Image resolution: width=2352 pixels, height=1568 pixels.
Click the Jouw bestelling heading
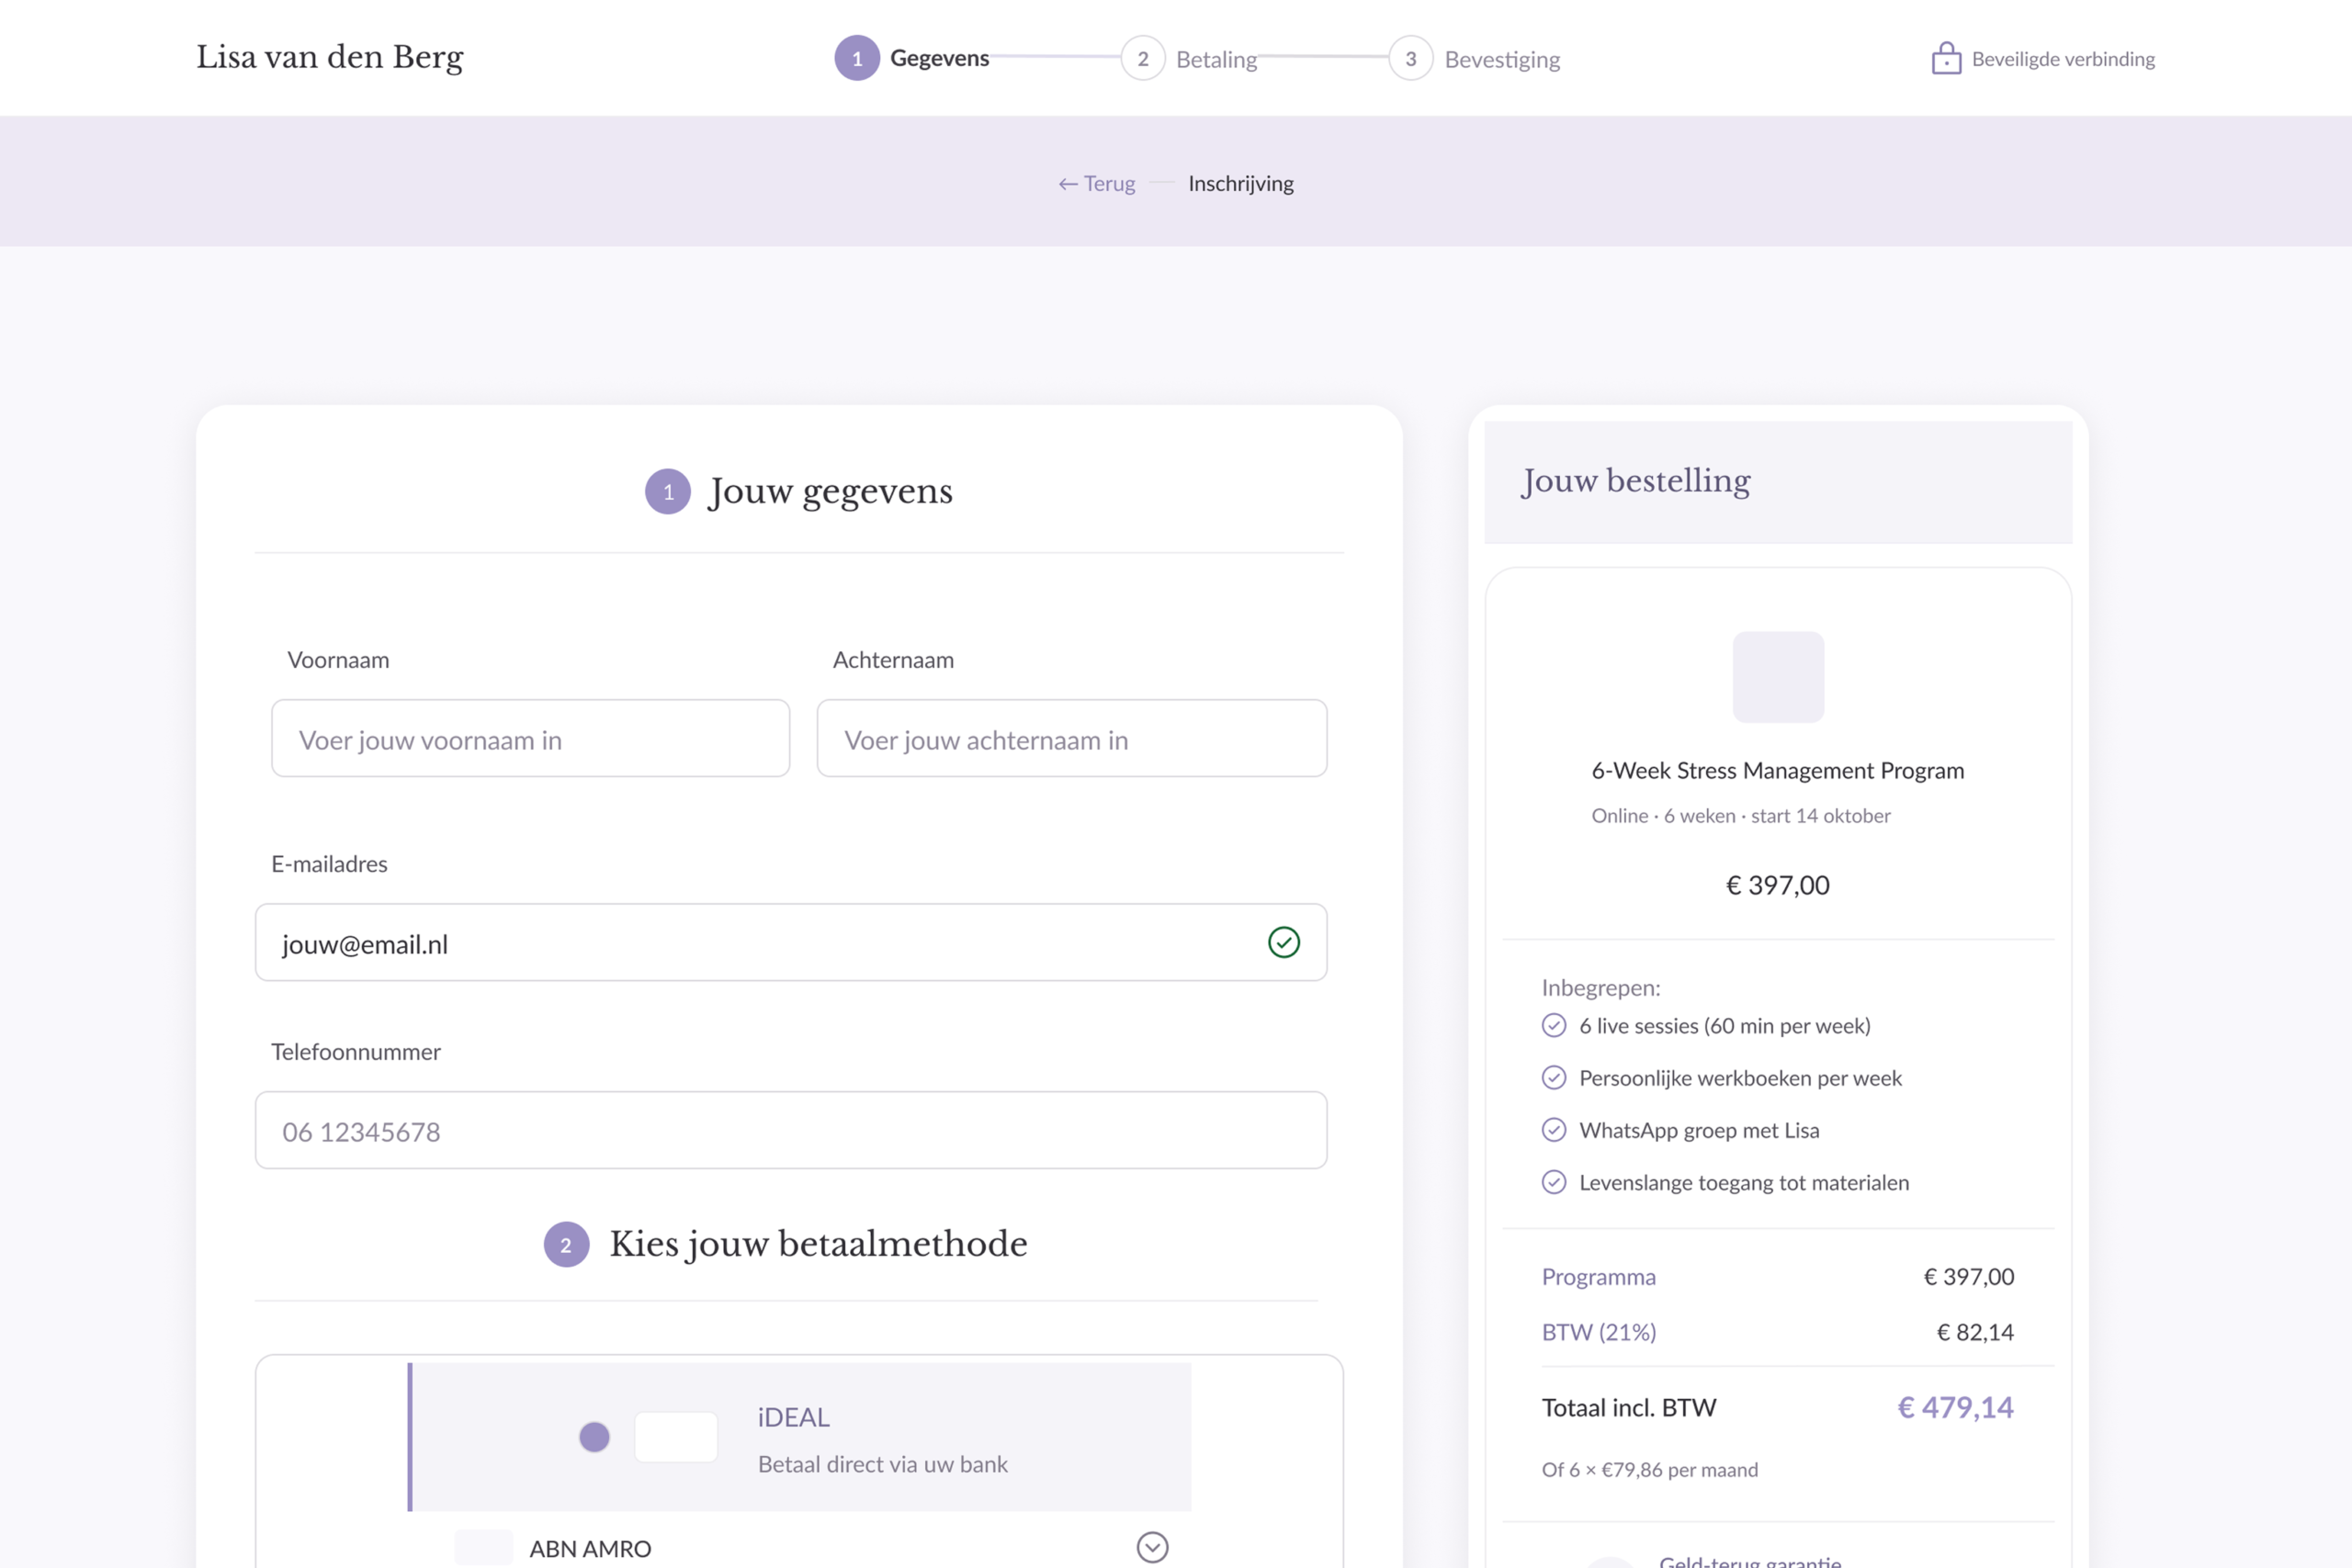point(1635,481)
